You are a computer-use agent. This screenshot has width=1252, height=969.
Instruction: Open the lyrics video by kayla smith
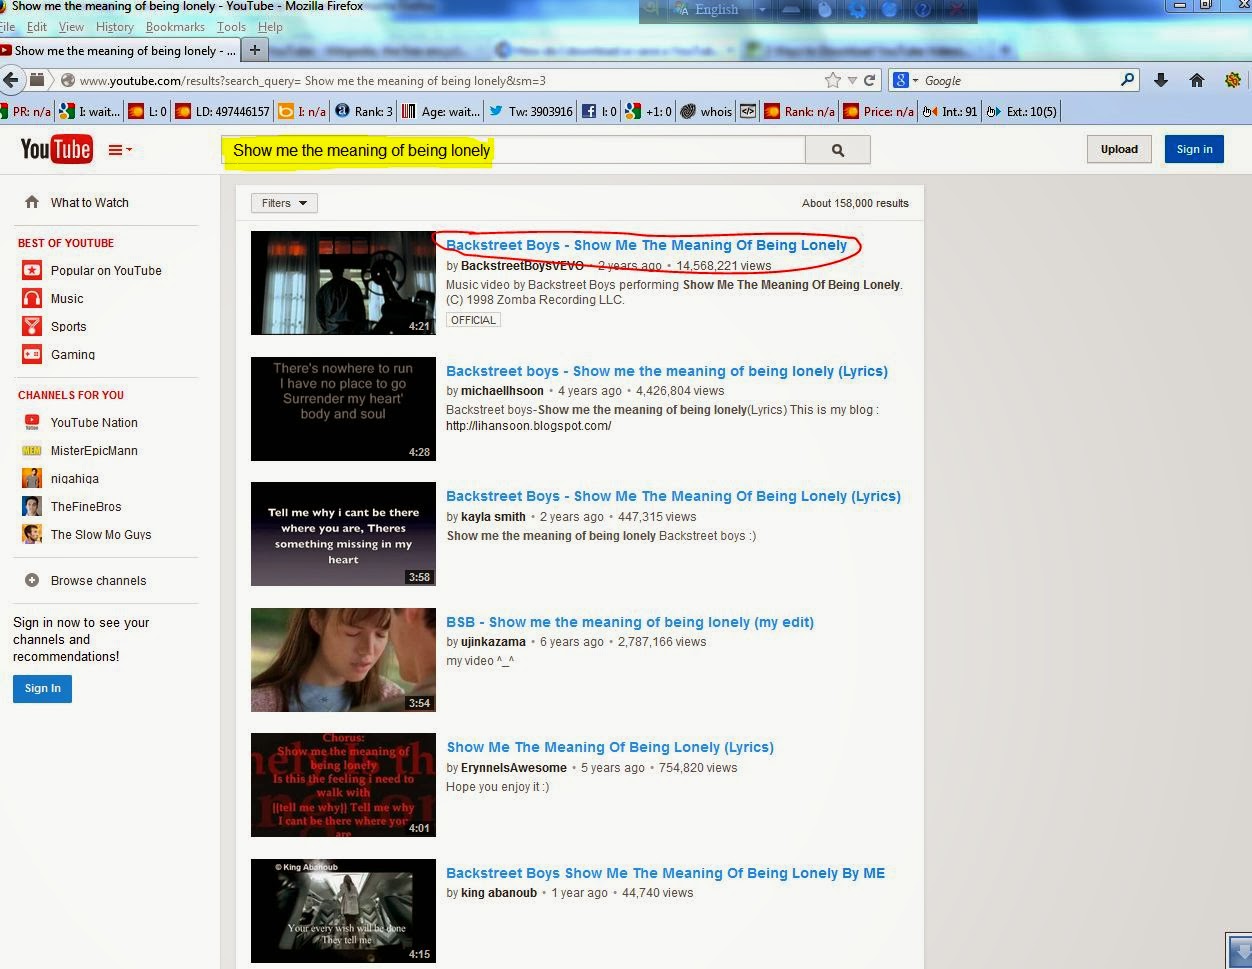tap(673, 496)
